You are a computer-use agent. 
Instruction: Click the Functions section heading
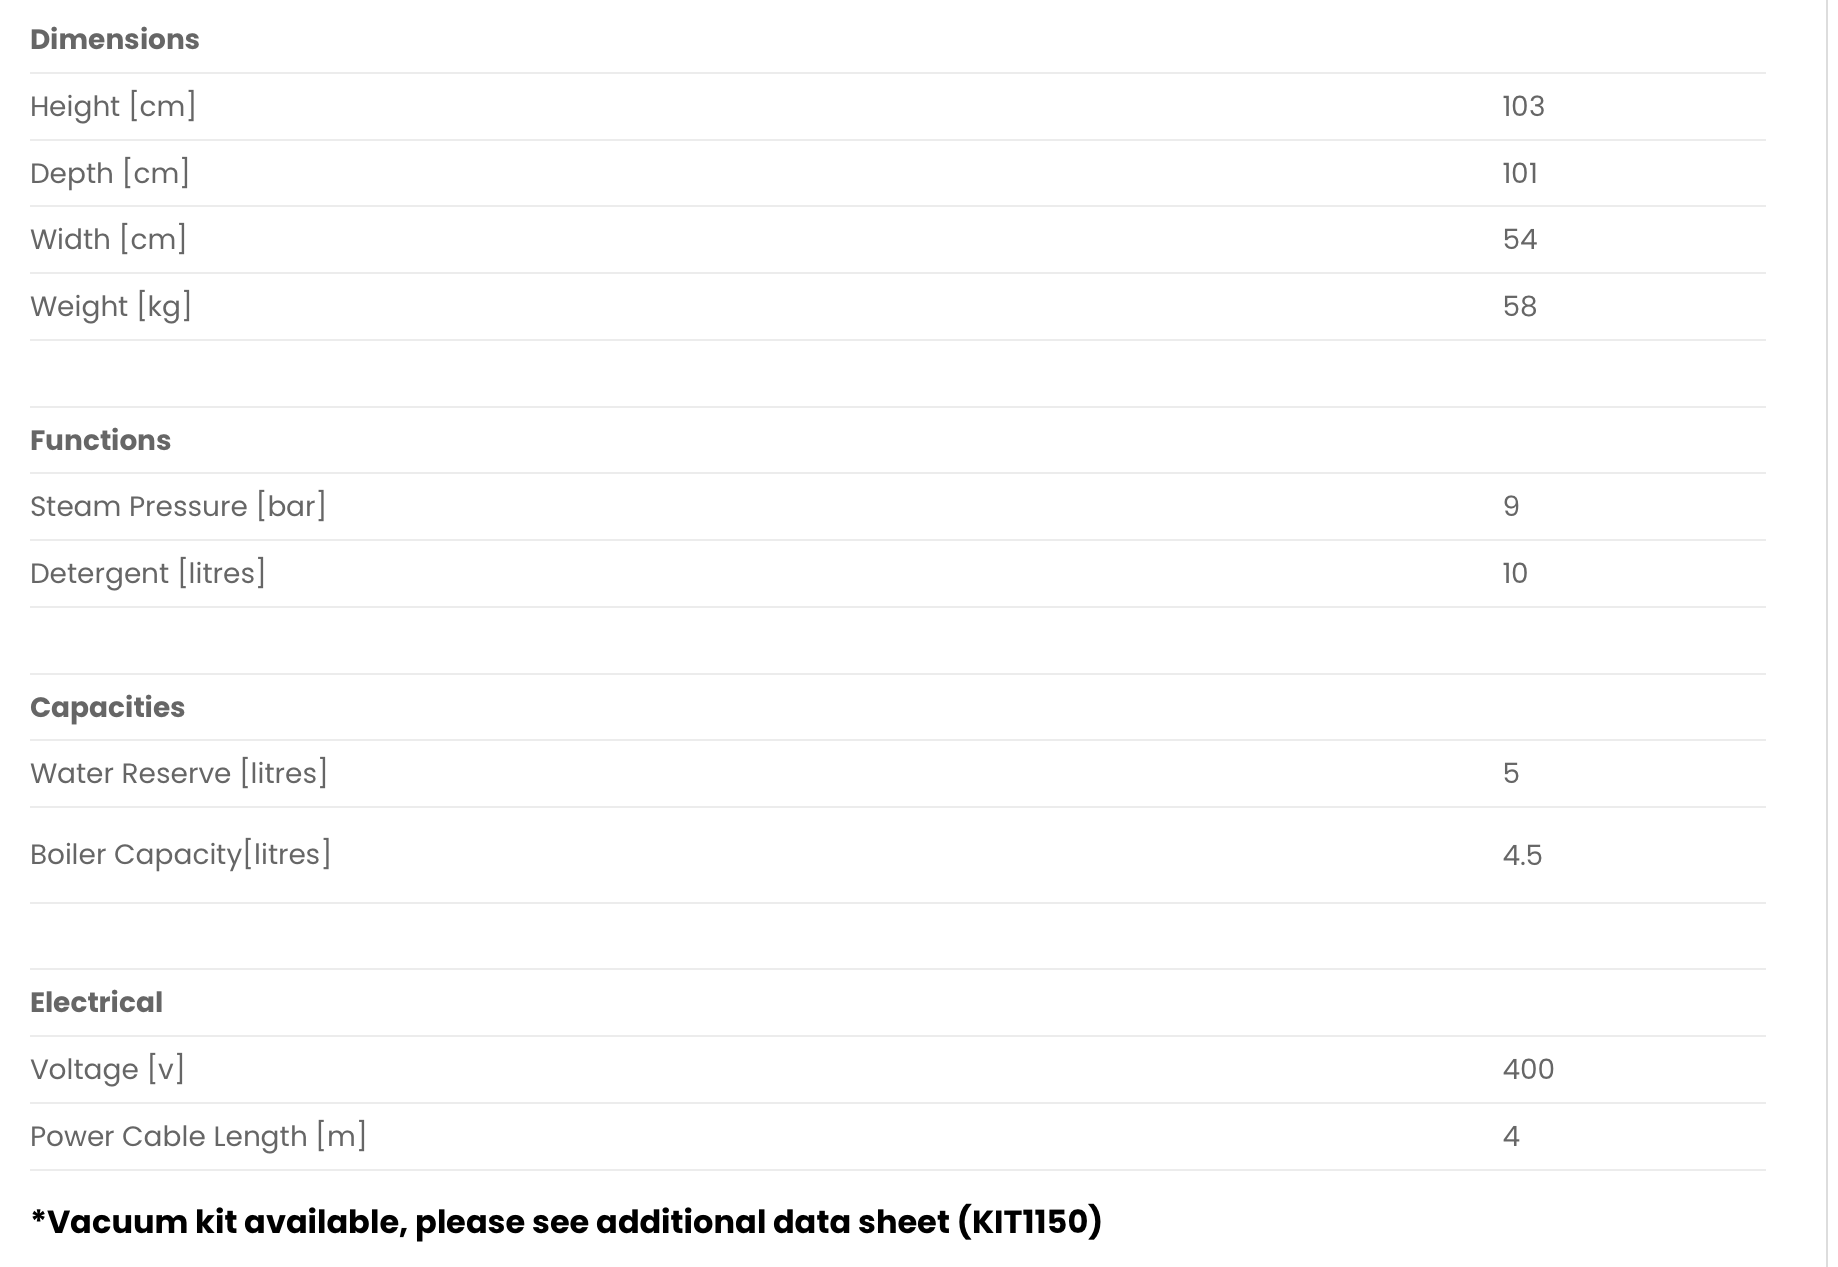point(100,440)
